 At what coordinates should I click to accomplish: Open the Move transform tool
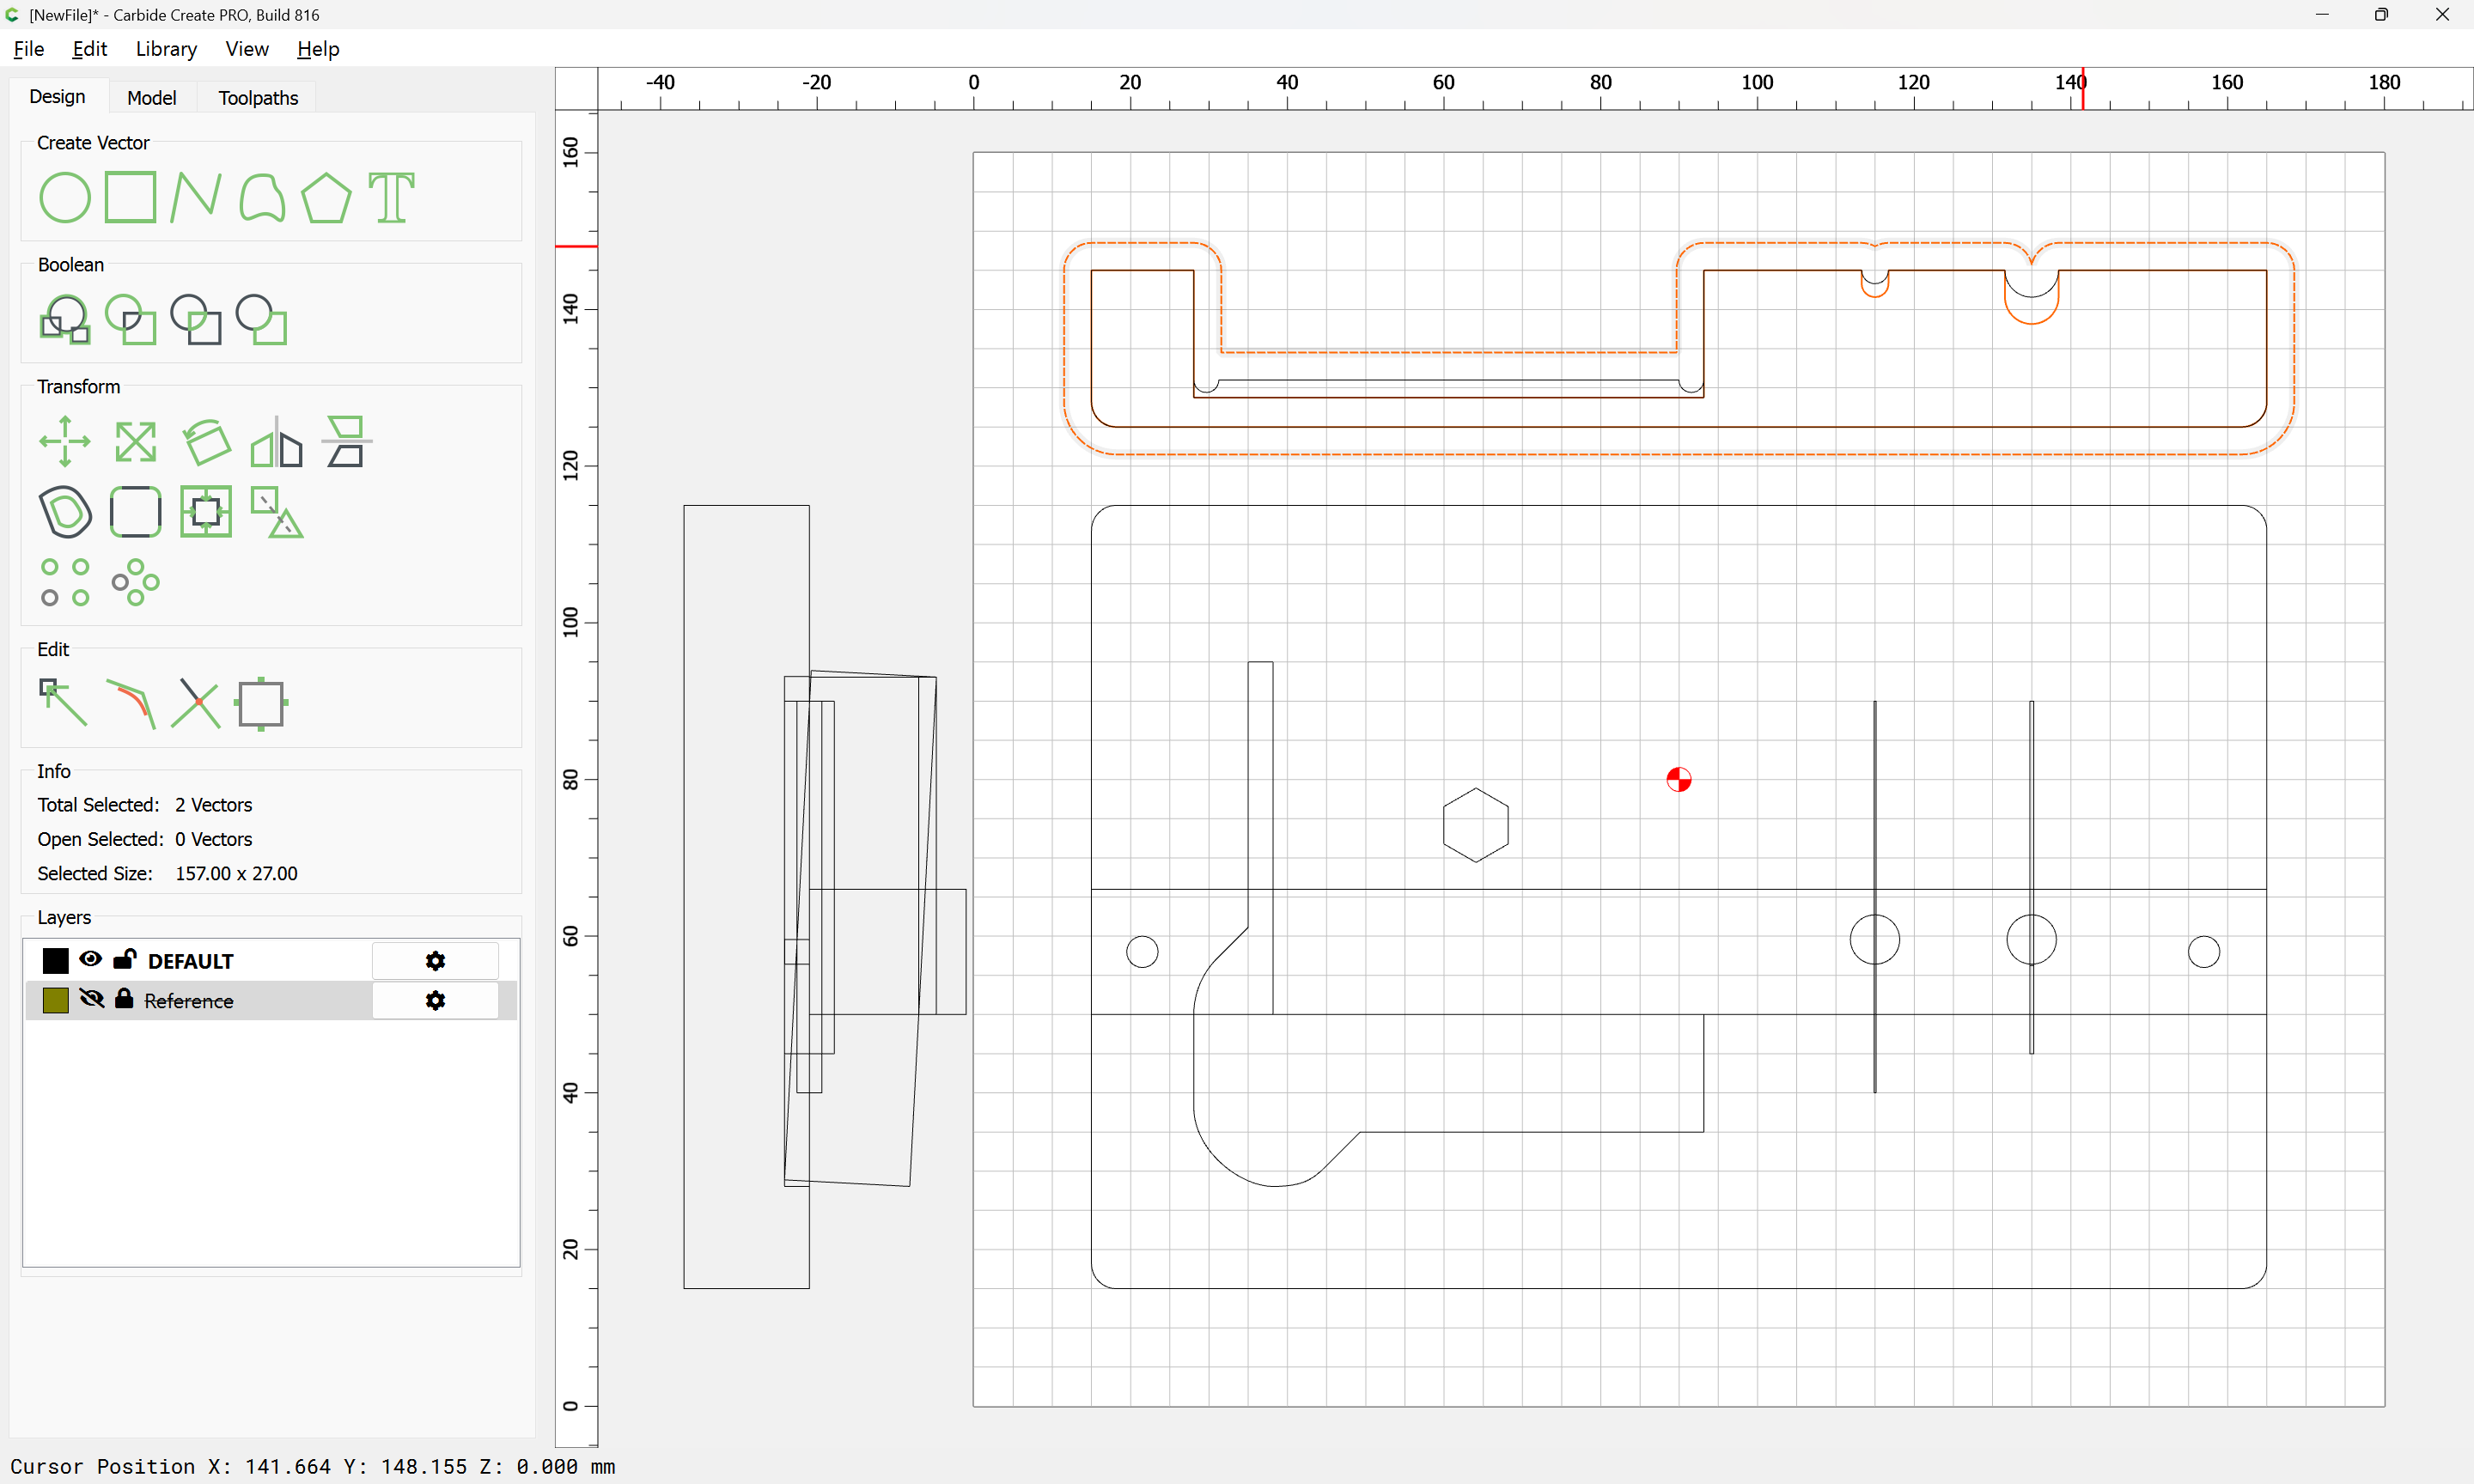[64, 441]
